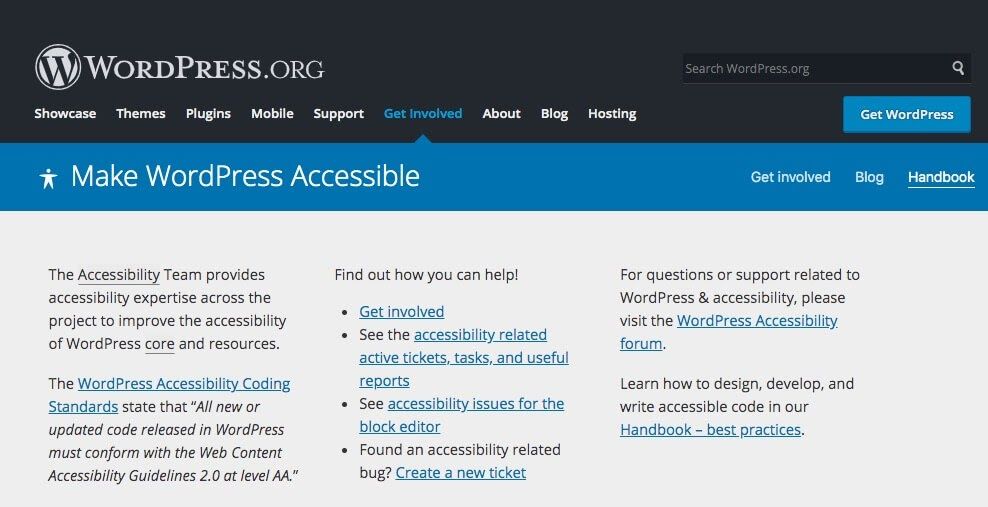Click the accessibility person icon
The width and height of the screenshot is (988, 507).
click(48, 178)
